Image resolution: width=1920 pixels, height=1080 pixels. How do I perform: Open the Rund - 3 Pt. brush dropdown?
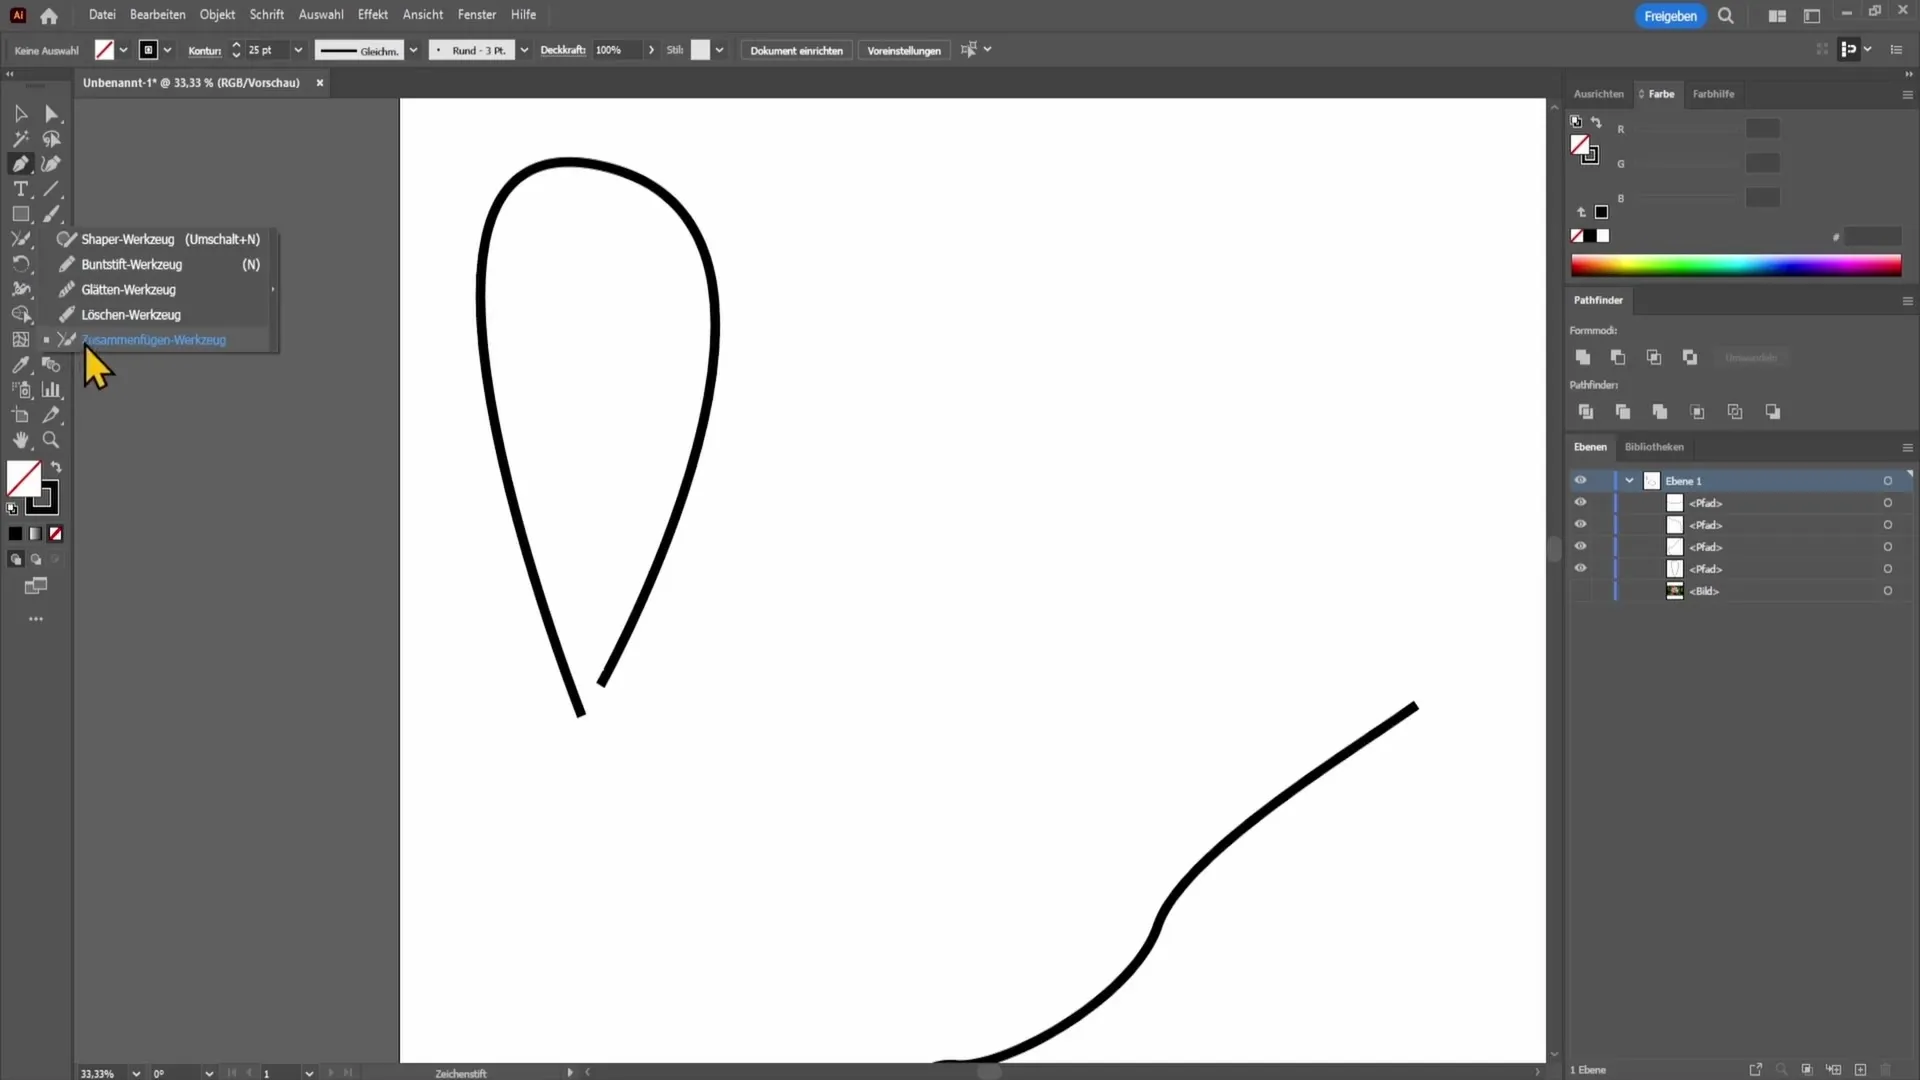coord(524,50)
